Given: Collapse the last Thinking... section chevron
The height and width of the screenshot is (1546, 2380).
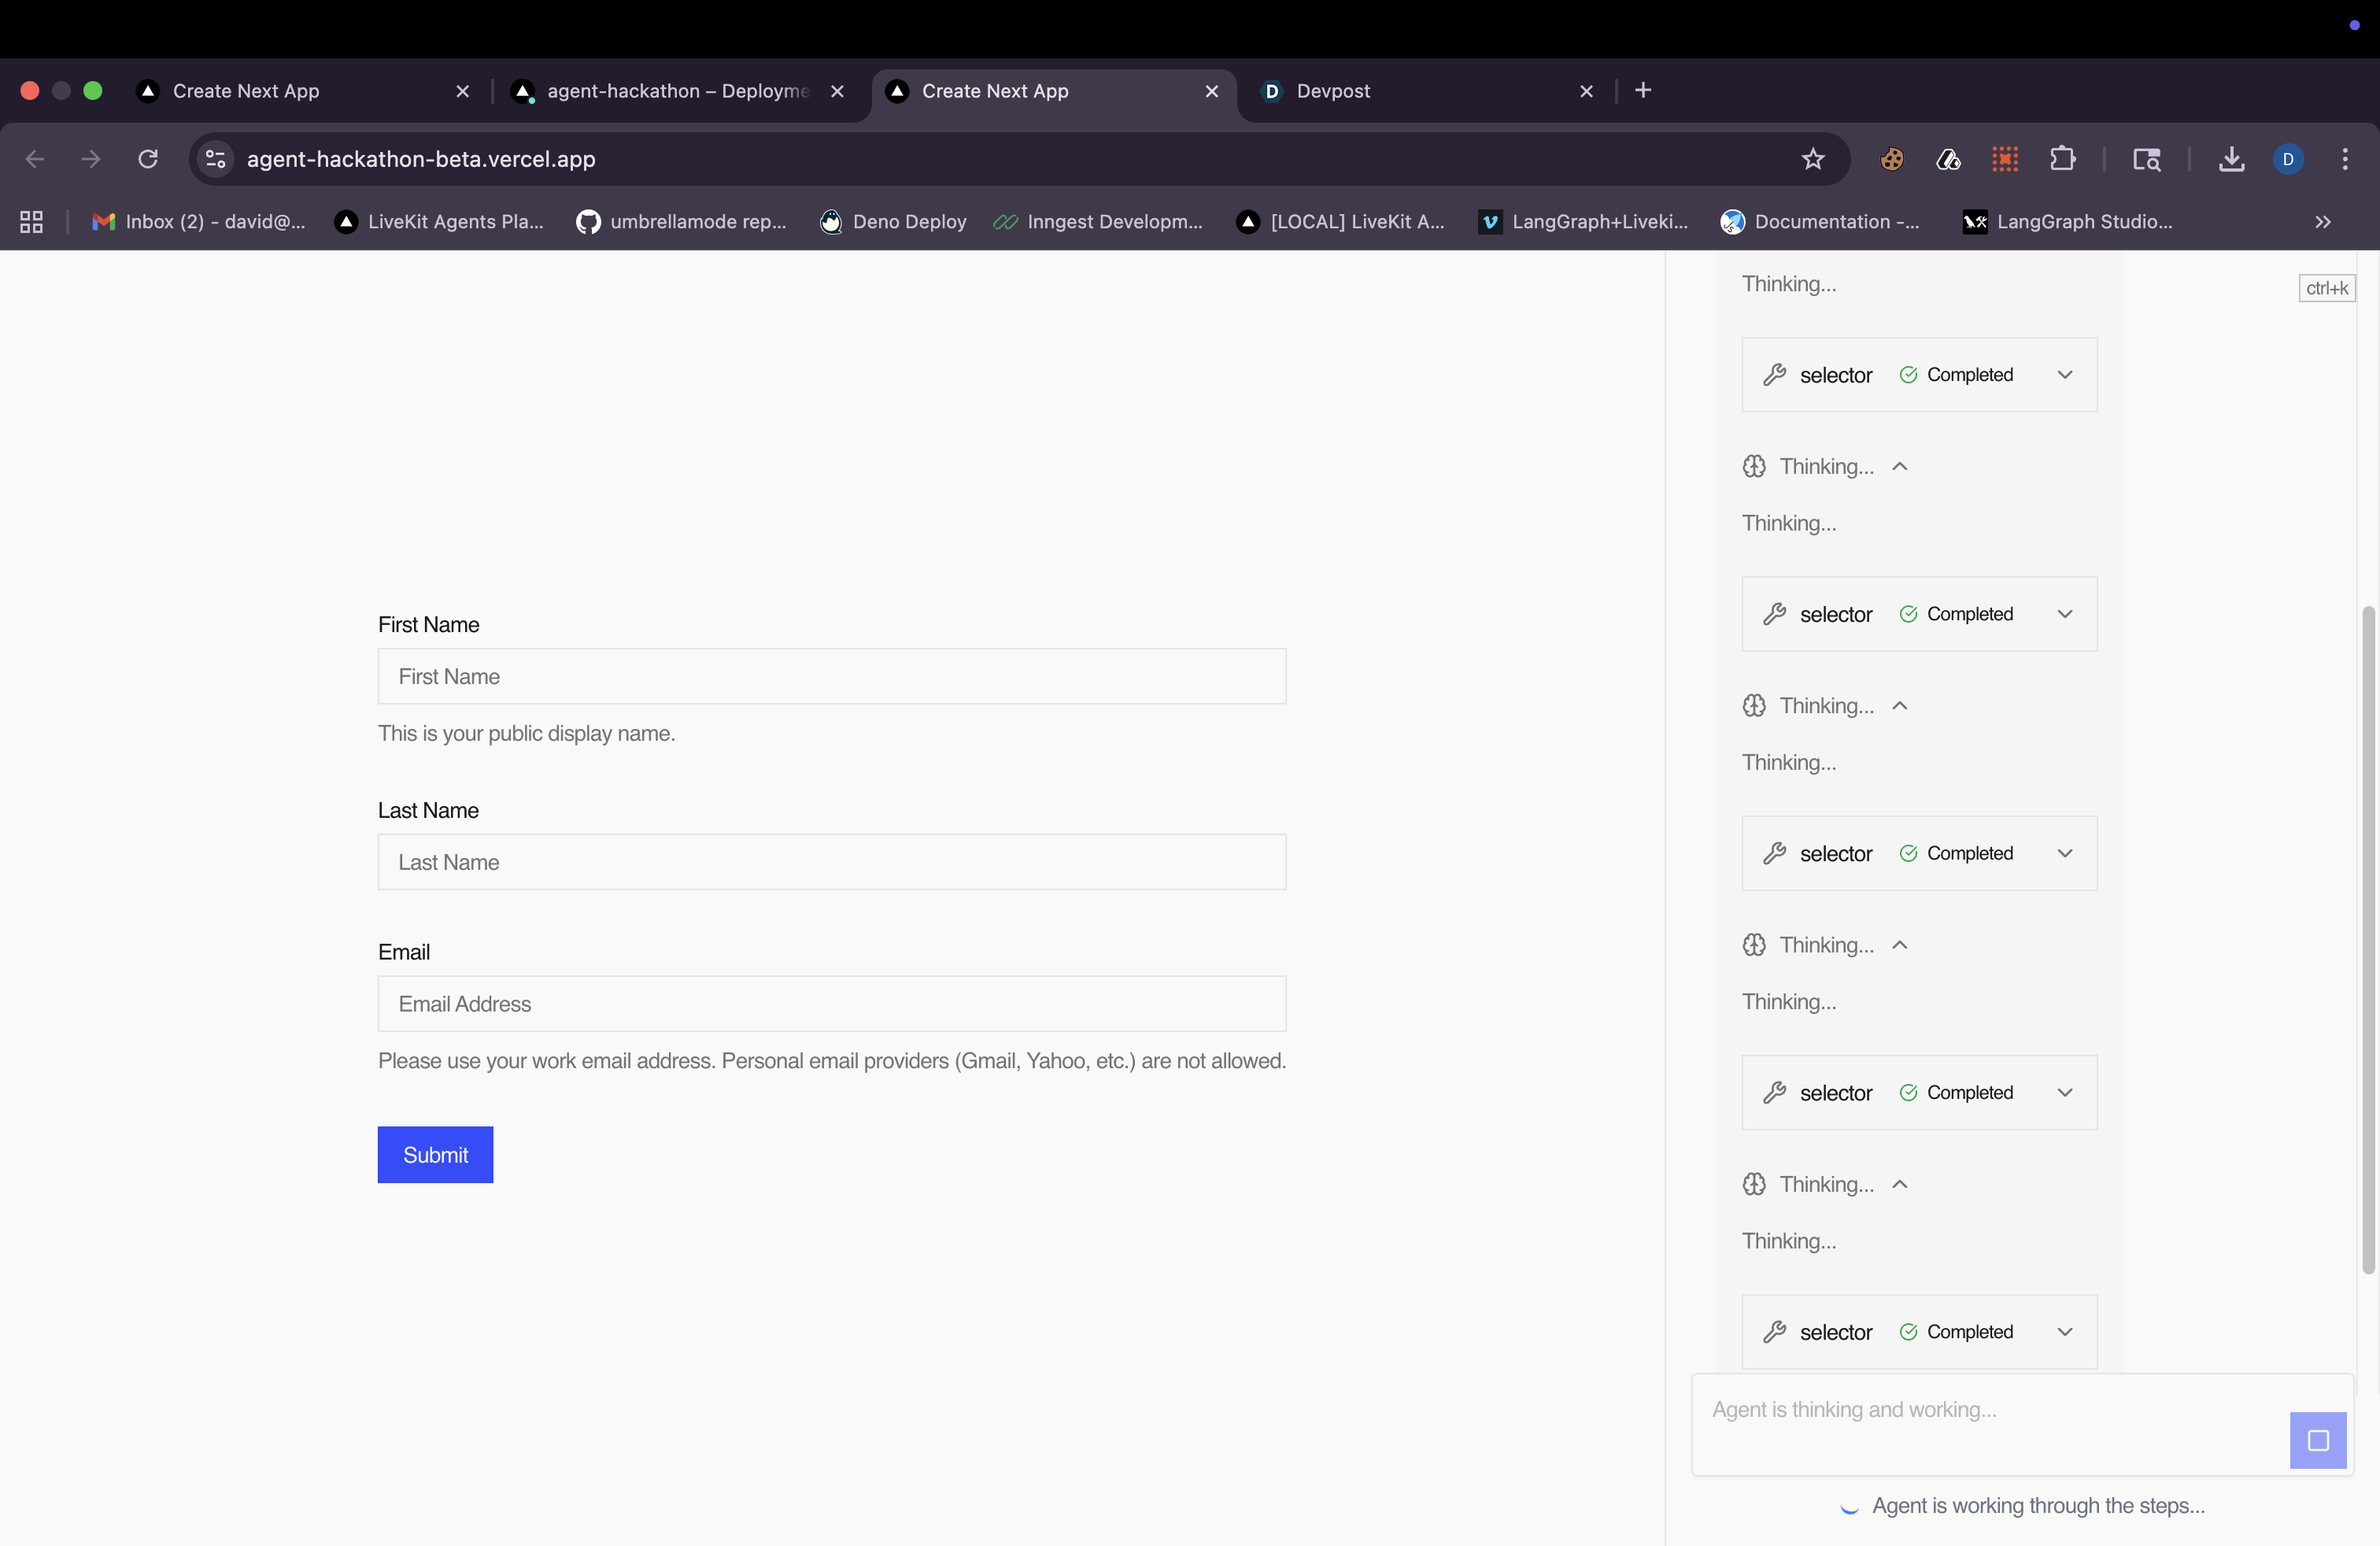Looking at the screenshot, I should [1900, 1184].
